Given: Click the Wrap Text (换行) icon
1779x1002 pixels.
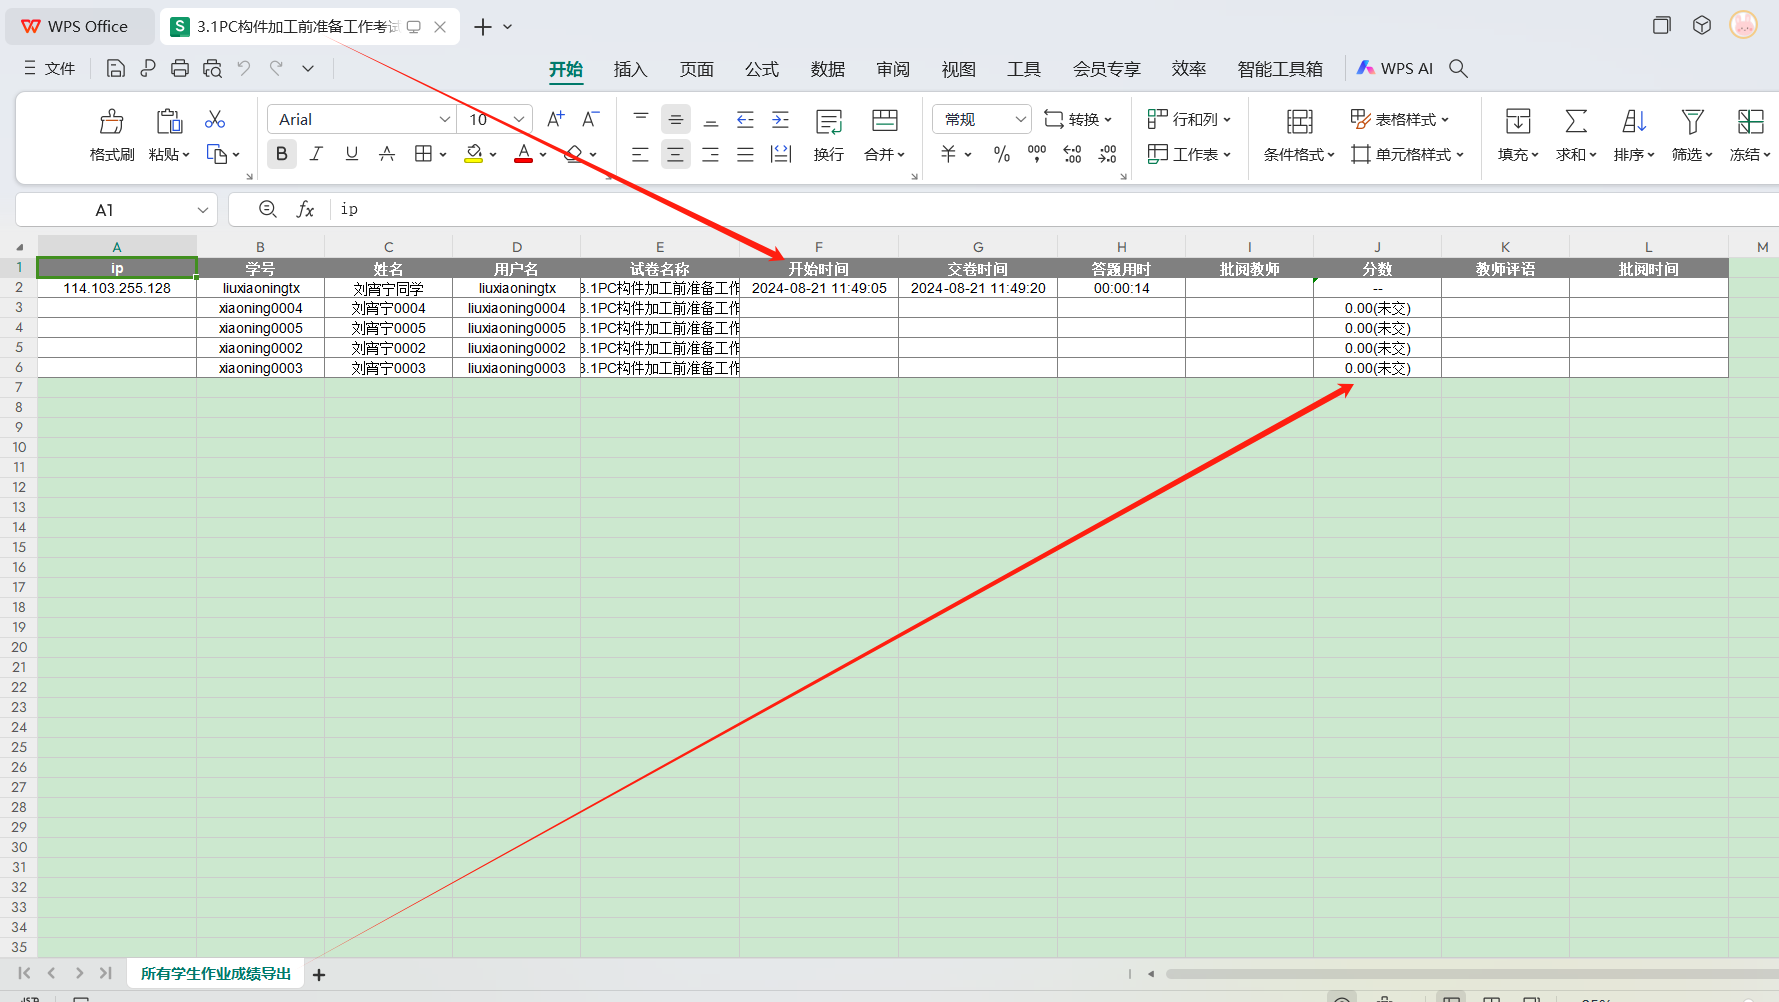Looking at the screenshot, I should click(x=828, y=122).
